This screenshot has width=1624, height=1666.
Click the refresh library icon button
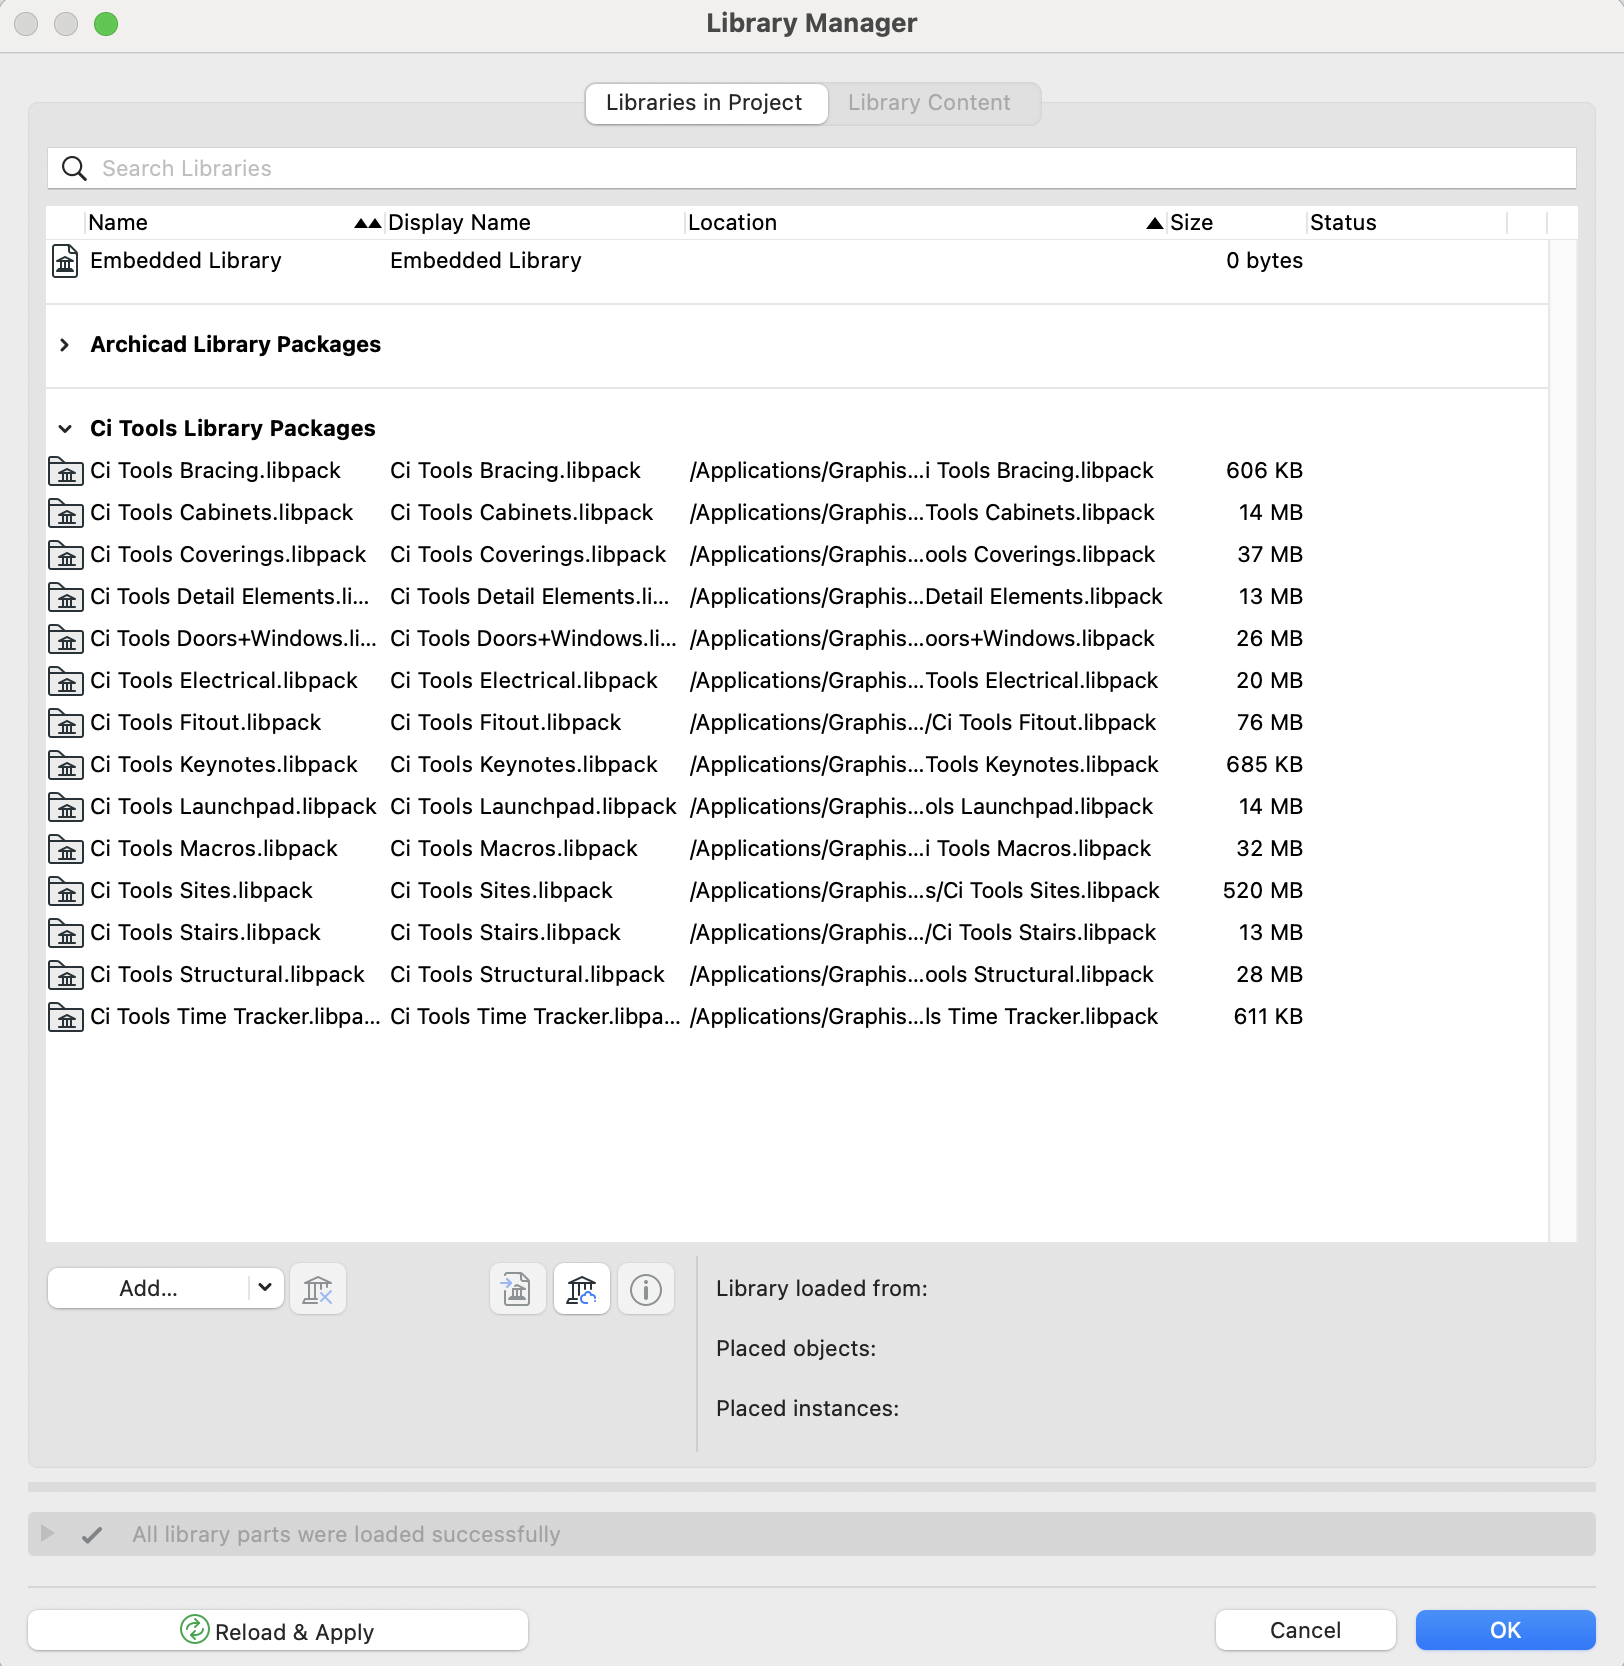(582, 1289)
